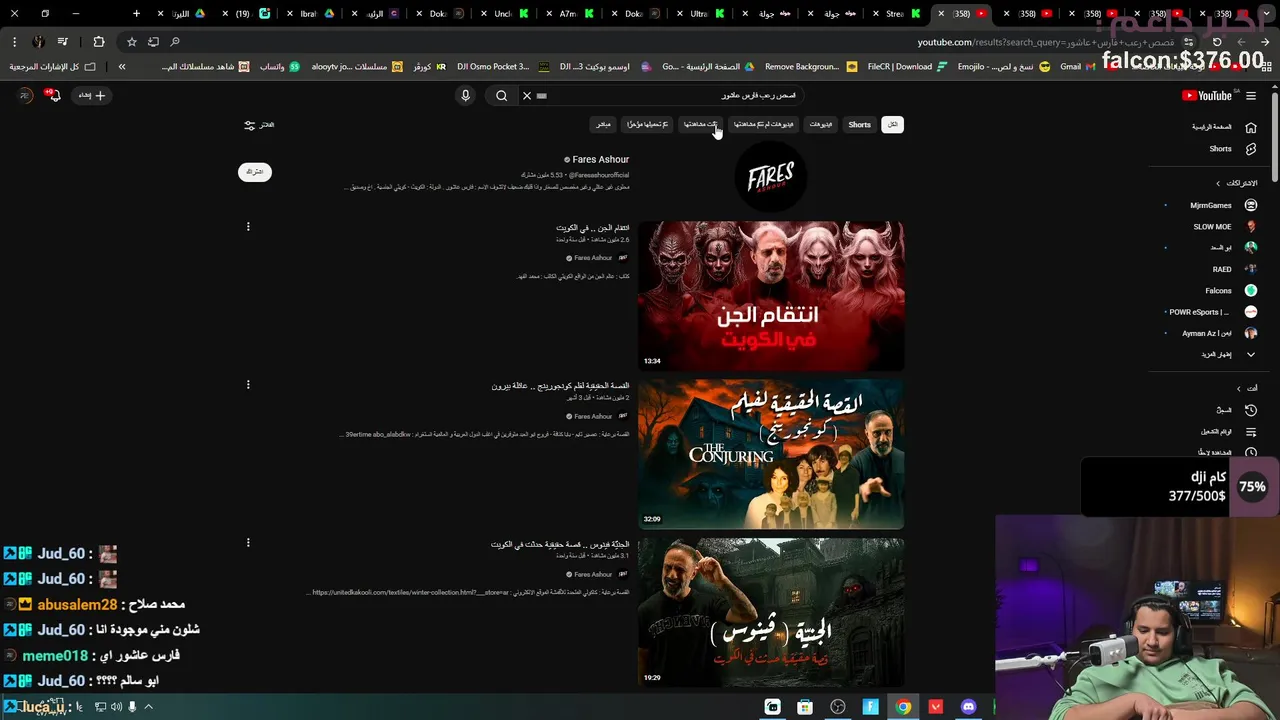Expand the You section header arrow
Viewport: 1280px width, 720px height.
(1238, 388)
